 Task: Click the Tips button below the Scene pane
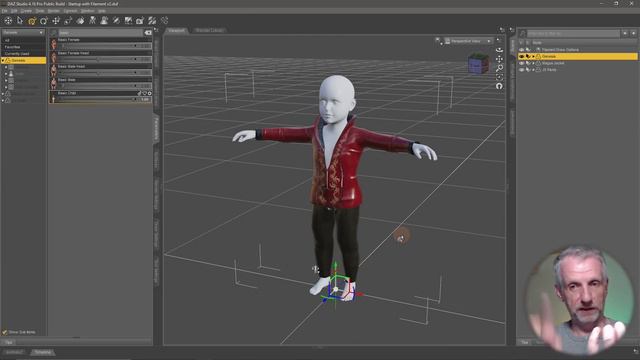(525, 342)
